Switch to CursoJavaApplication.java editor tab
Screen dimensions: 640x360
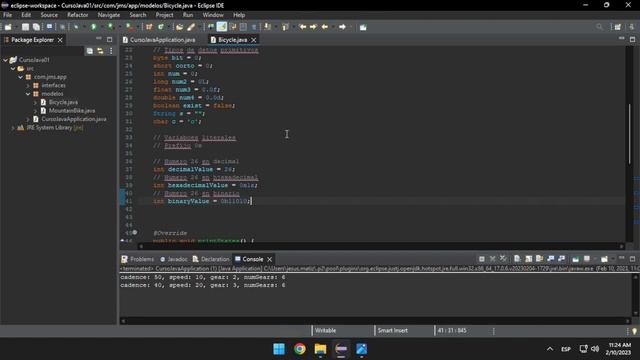click(x=162, y=40)
